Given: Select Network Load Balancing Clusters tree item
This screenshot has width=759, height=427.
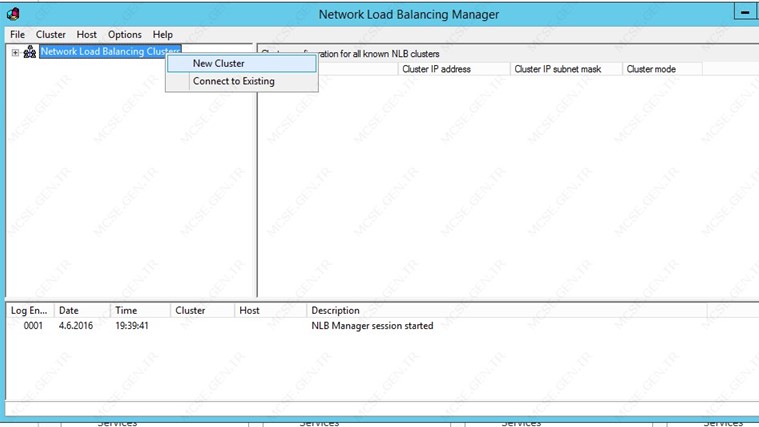Looking at the screenshot, I should [110, 51].
